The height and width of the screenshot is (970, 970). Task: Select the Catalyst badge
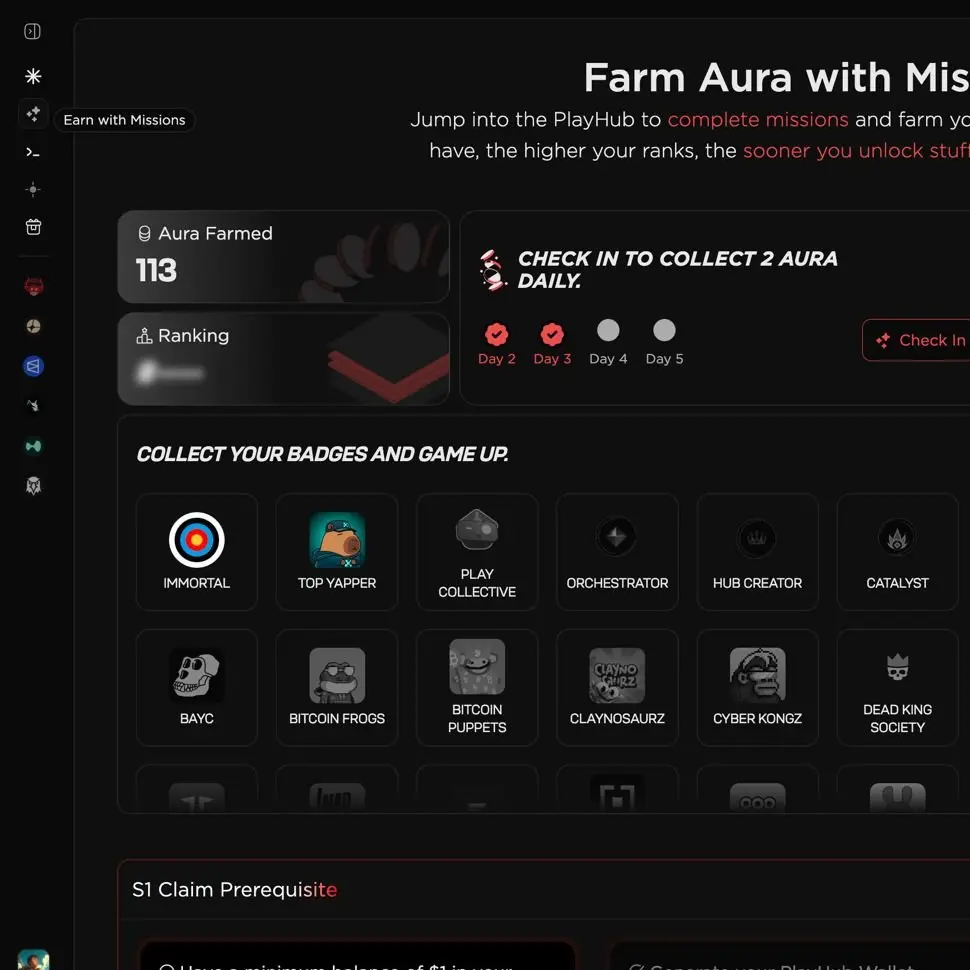(898, 552)
